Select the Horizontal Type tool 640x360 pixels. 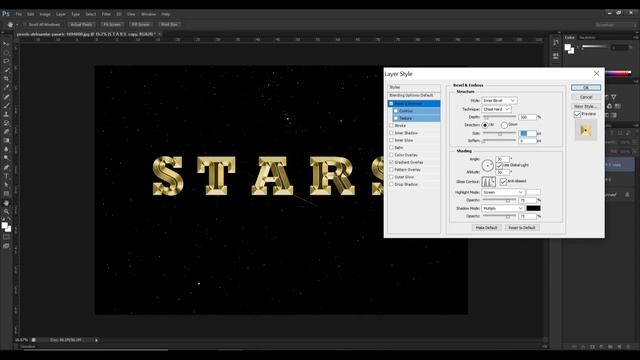6,176
